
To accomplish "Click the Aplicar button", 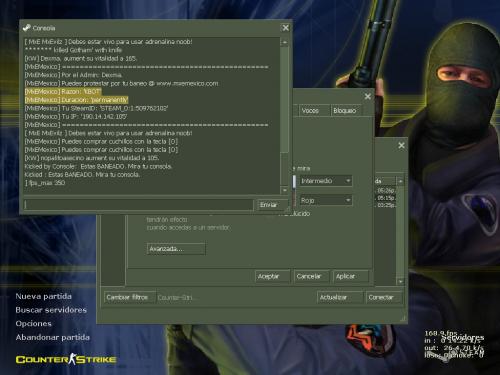I will point(351,276).
